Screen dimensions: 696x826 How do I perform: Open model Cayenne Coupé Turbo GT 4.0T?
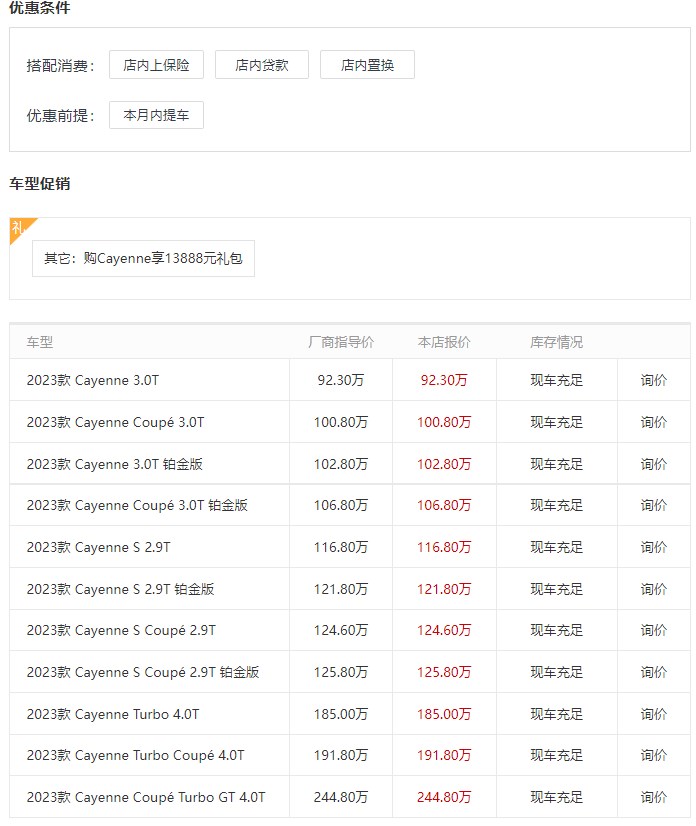146,797
